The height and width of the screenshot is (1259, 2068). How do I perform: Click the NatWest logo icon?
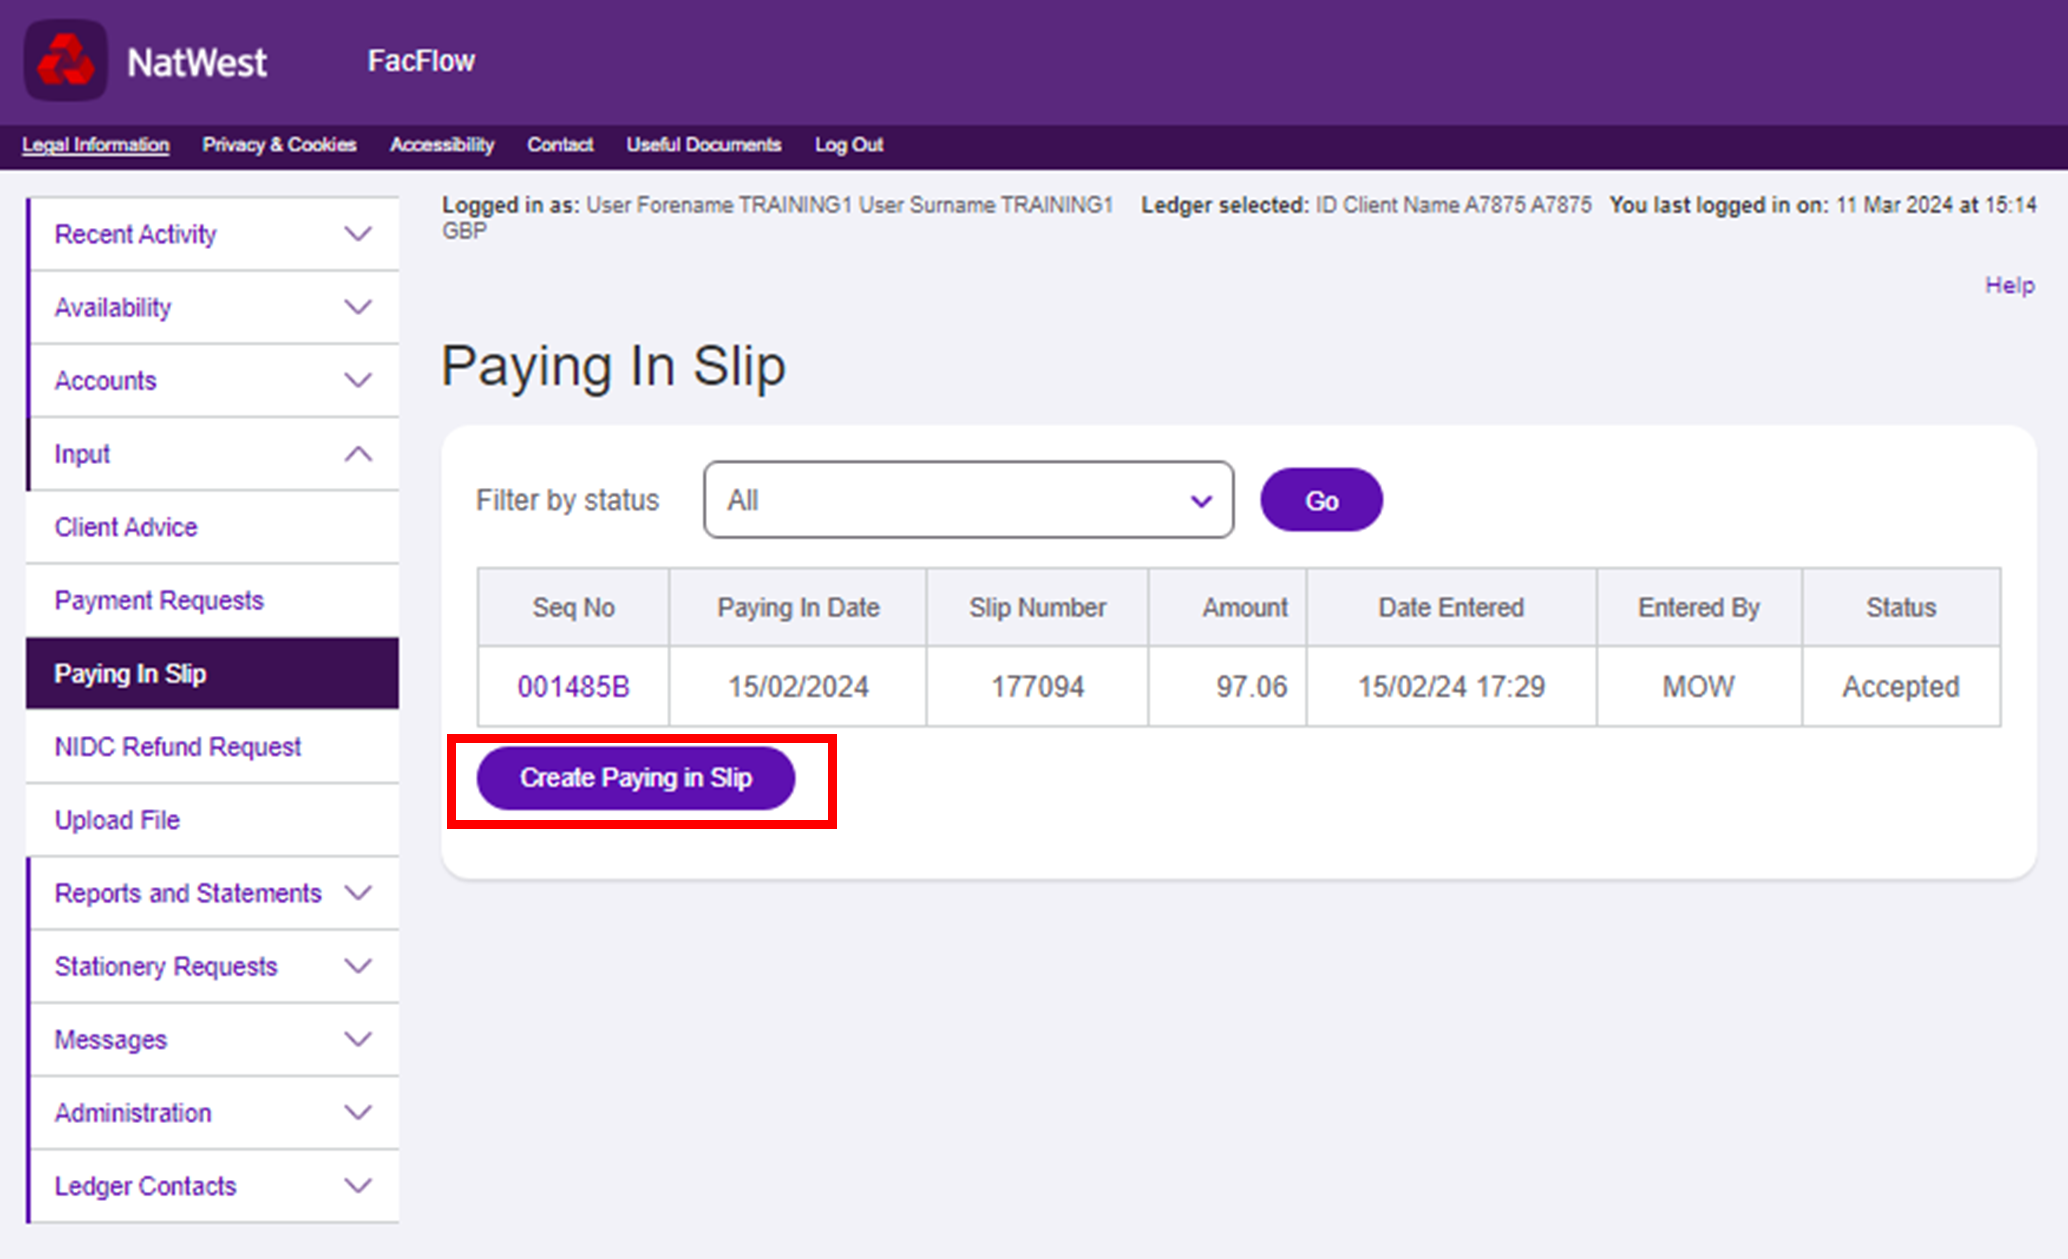(x=66, y=61)
